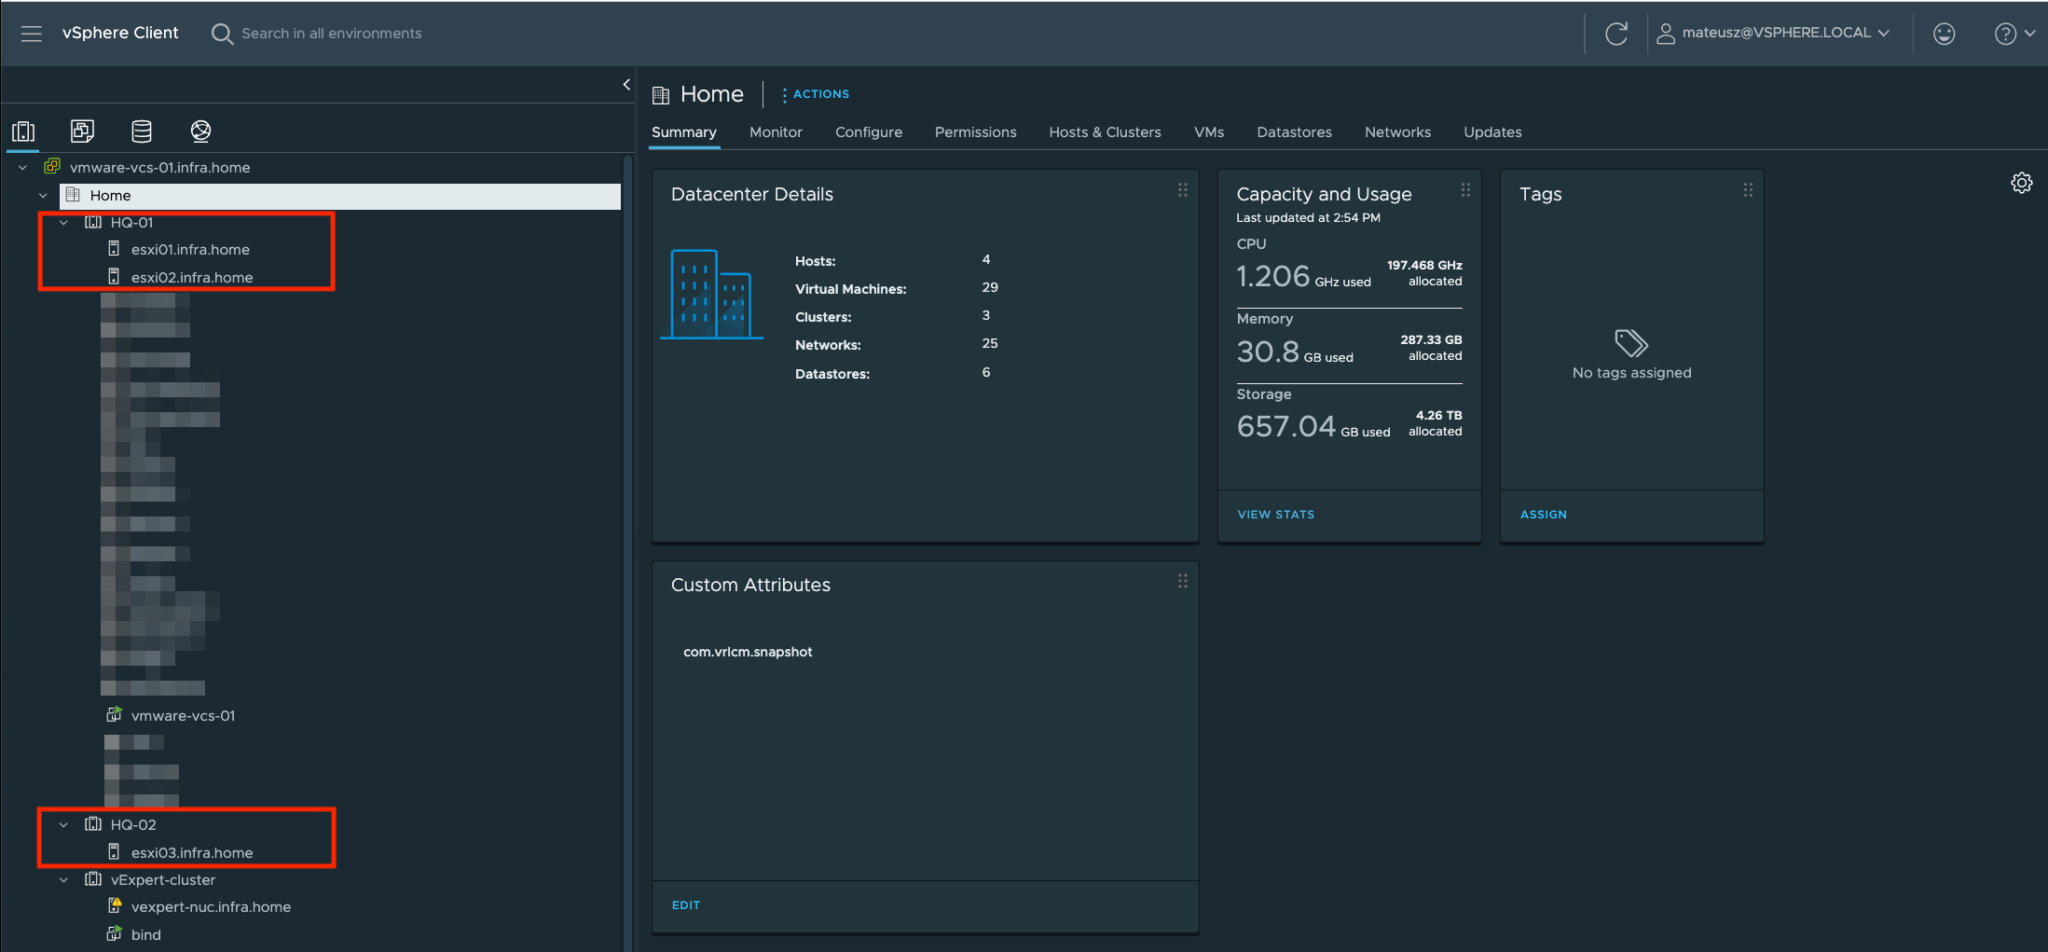Image resolution: width=2048 pixels, height=952 pixels.
Task: Click the Search in all environments field
Action: pyautogui.click(x=332, y=33)
